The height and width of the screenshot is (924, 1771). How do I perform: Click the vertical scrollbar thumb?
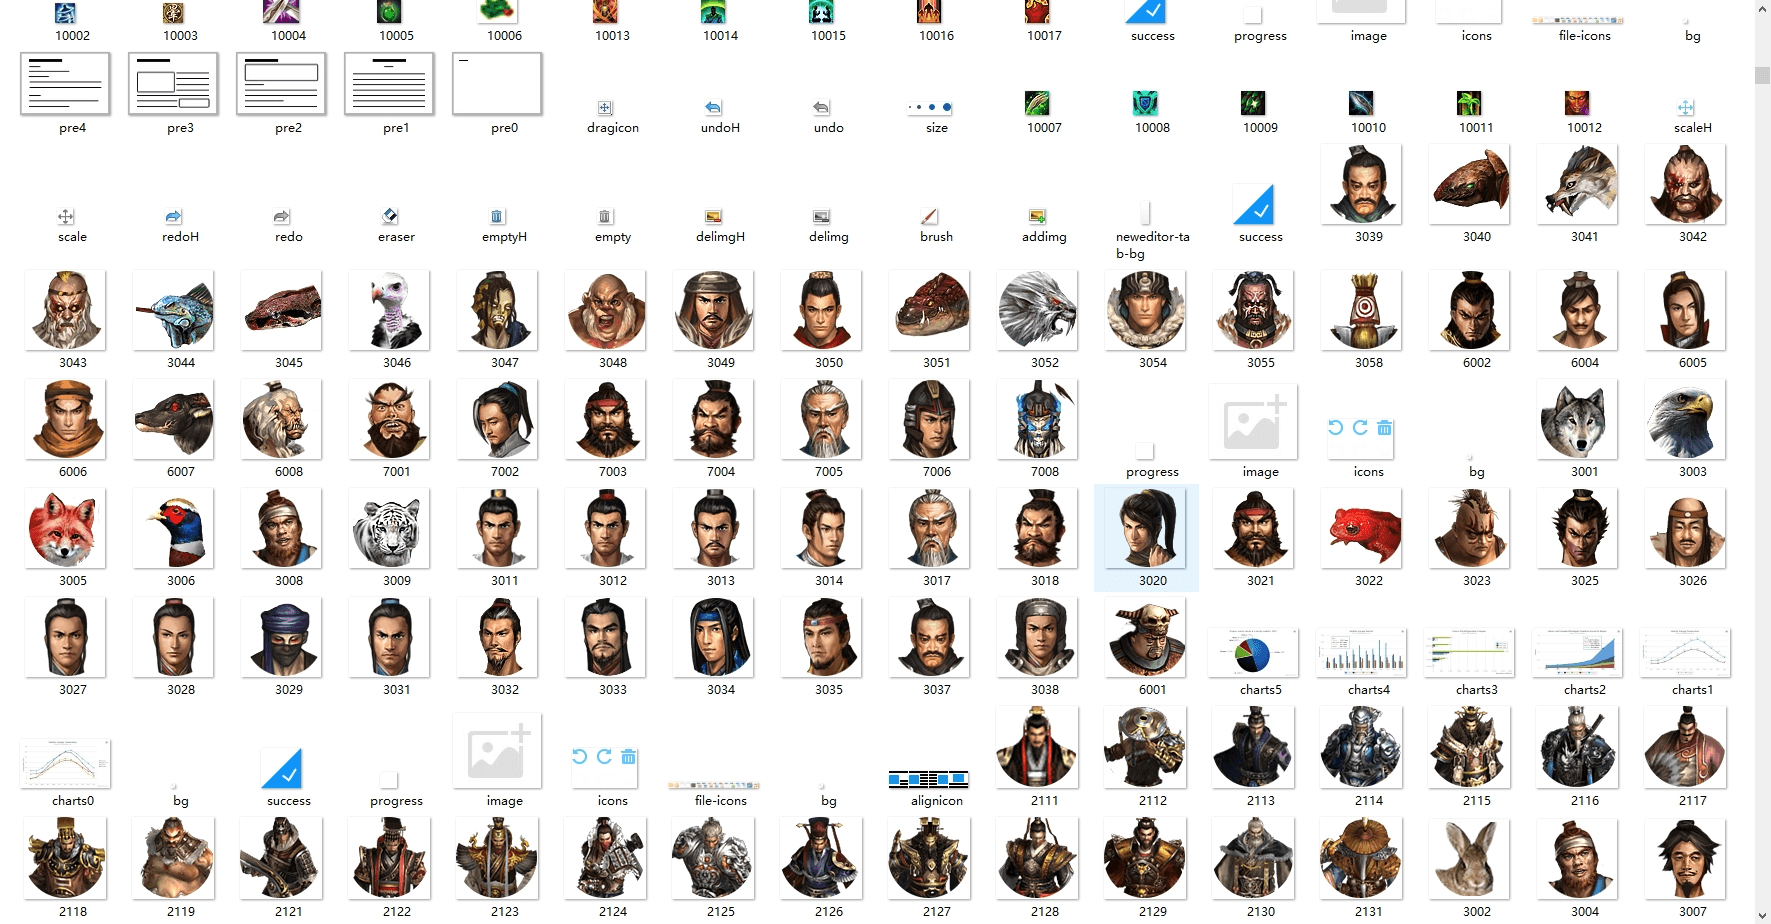[x=1762, y=76]
